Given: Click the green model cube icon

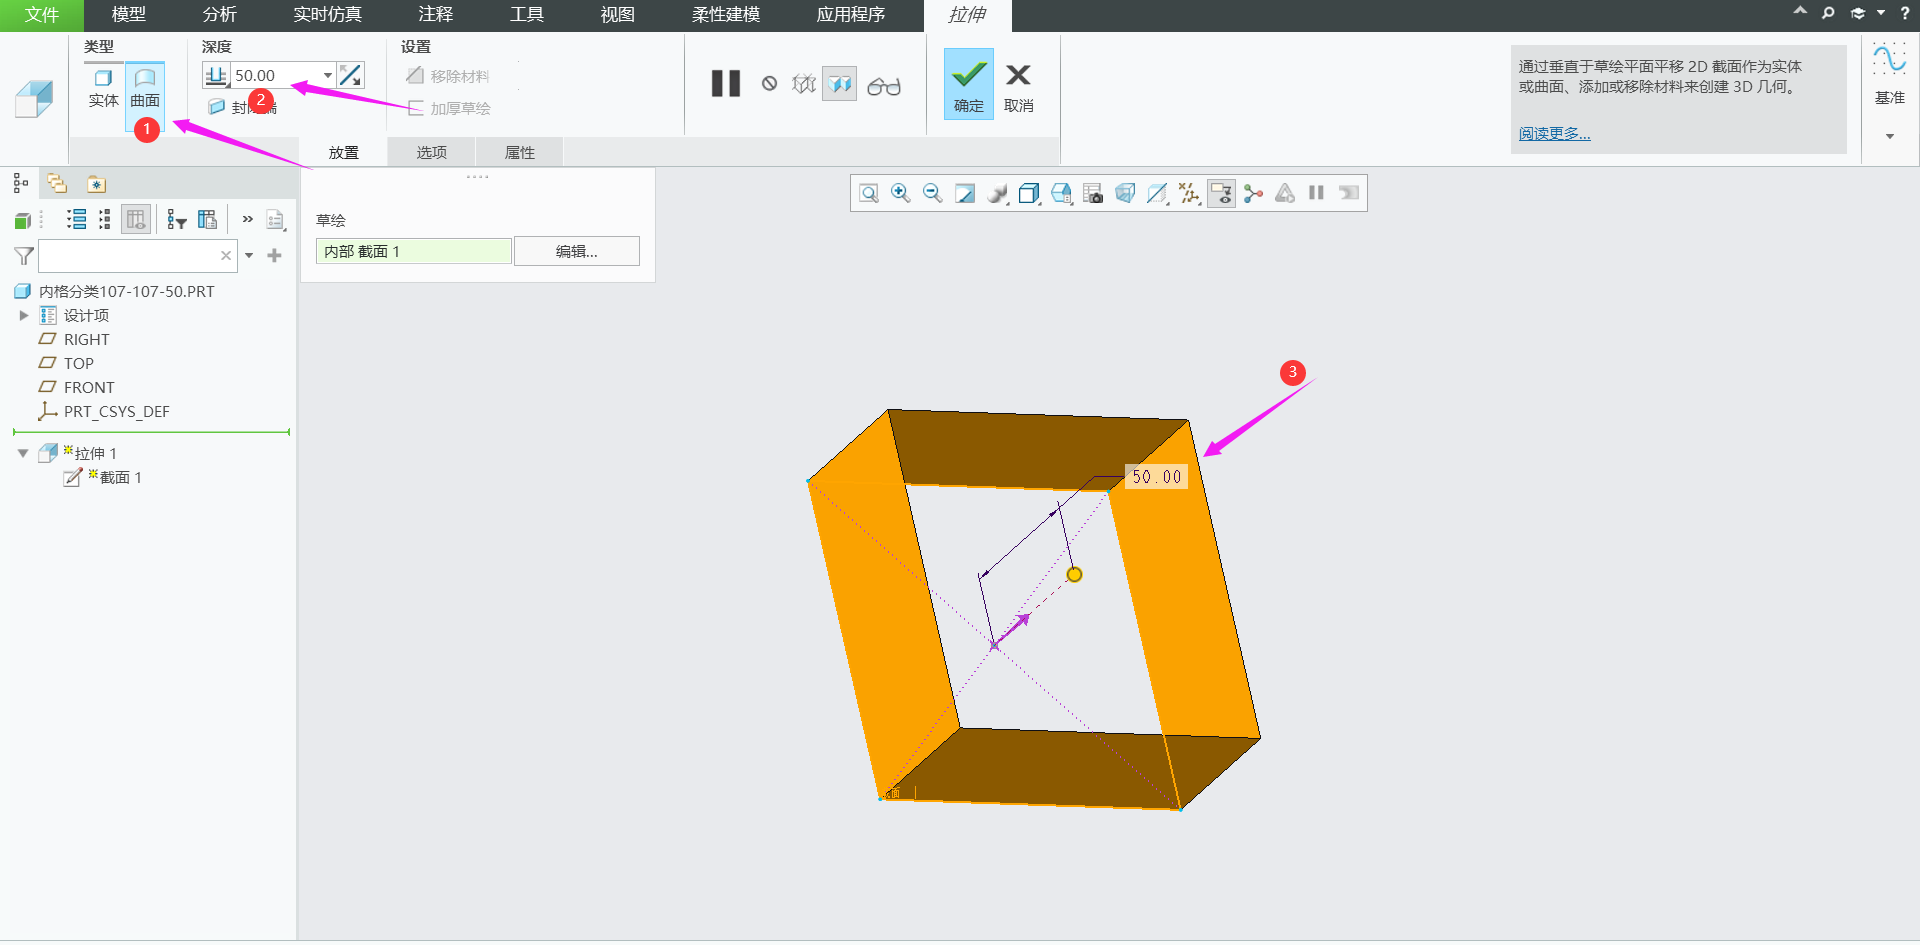Looking at the screenshot, I should pyautogui.click(x=23, y=220).
